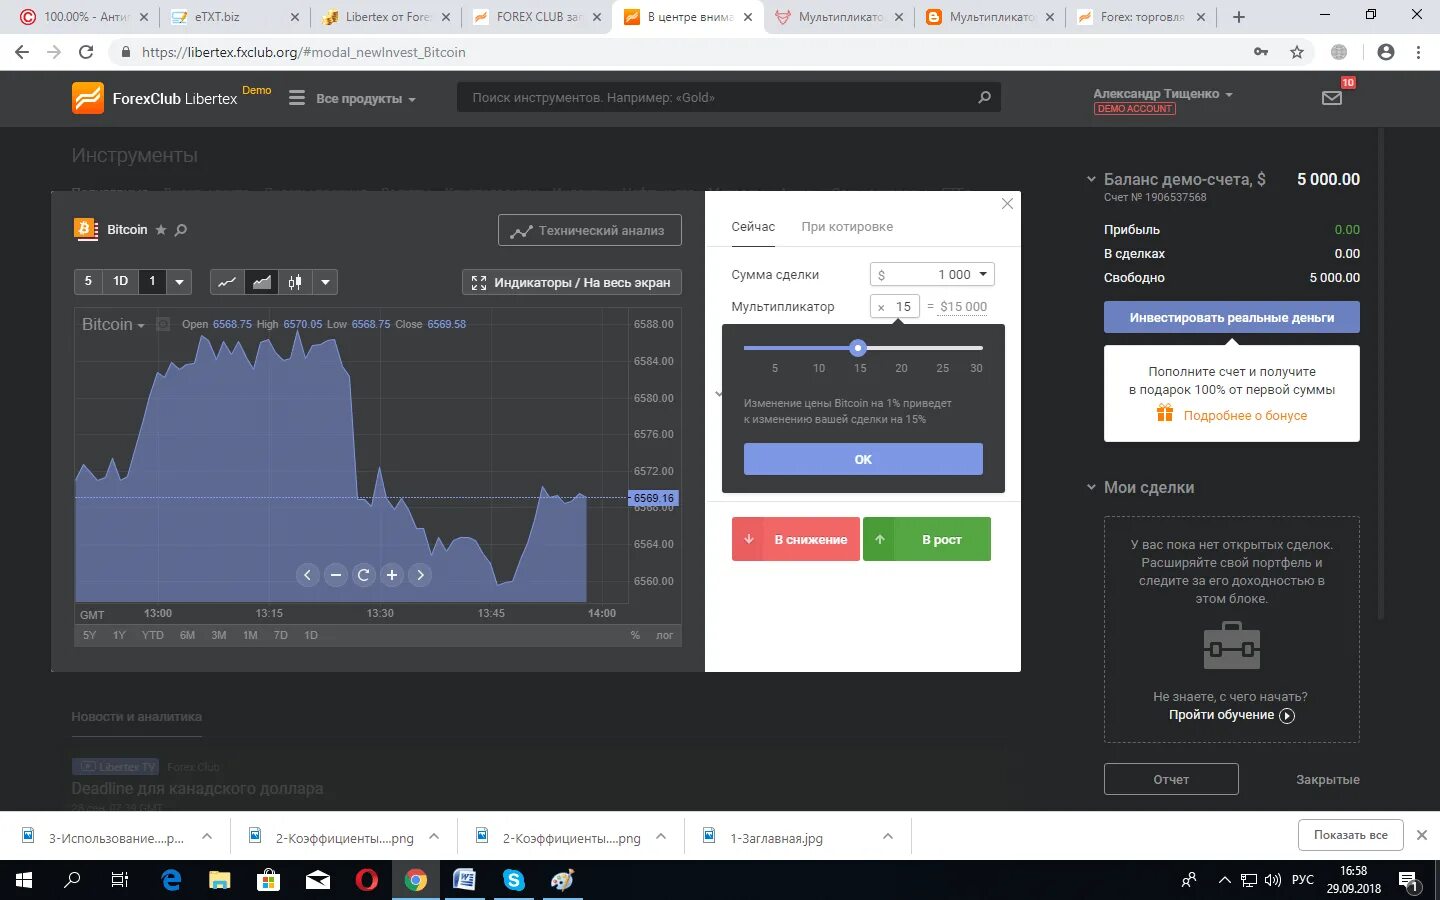Image resolution: width=1440 pixels, height=900 pixels.
Task: Click the search magnifier in the instrument search box
Action: [x=984, y=97]
